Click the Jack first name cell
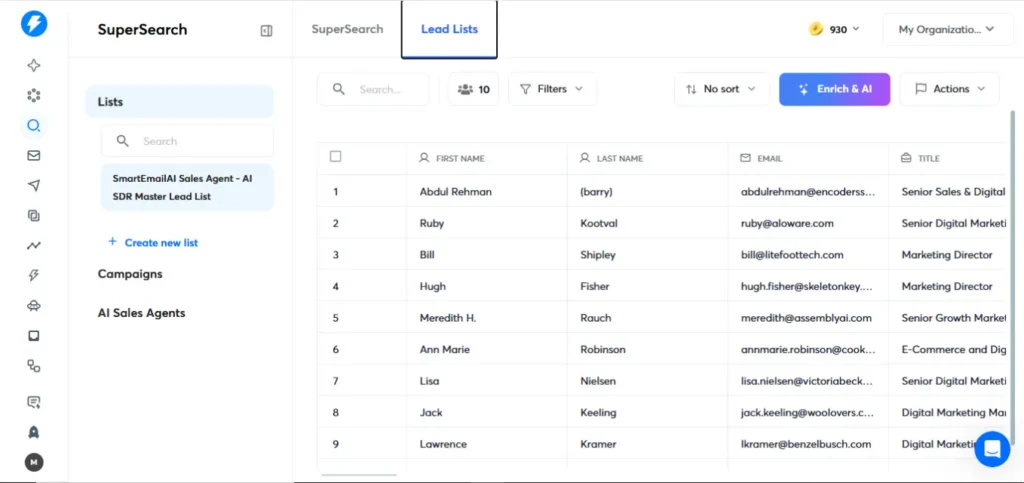 (487, 413)
